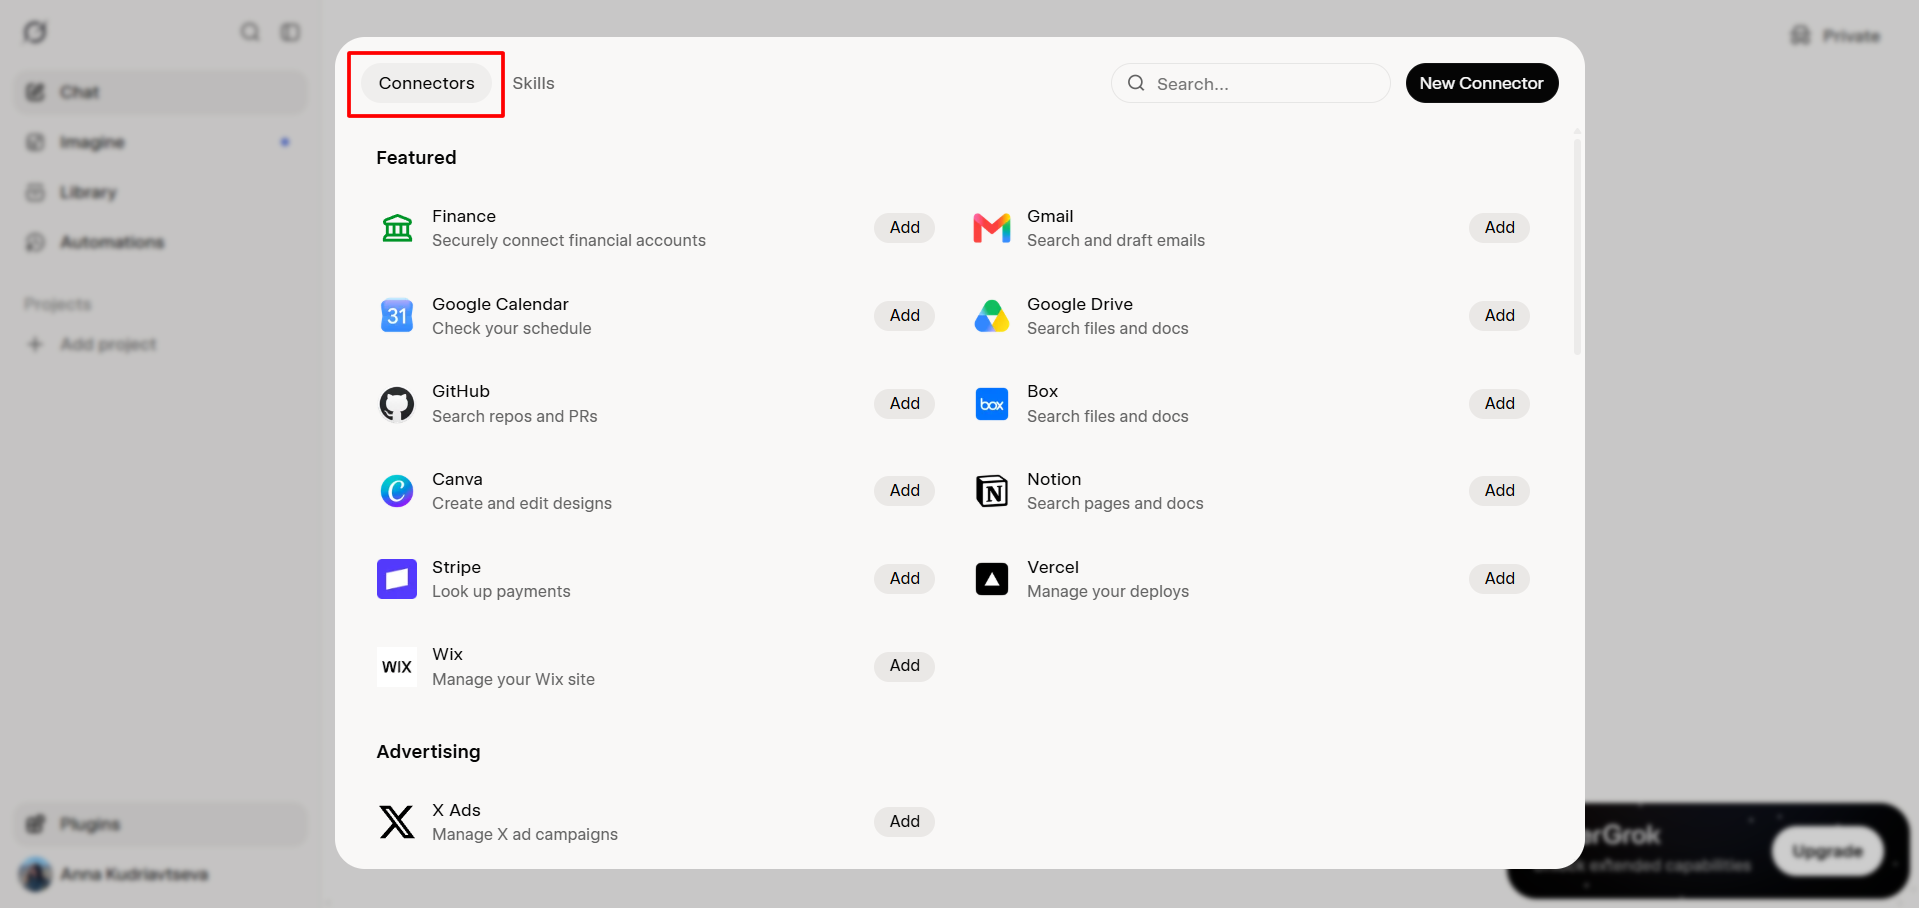This screenshot has height=908, width=1919.
Task: Click the Gmail logo icon
Action: pos(992,228)
